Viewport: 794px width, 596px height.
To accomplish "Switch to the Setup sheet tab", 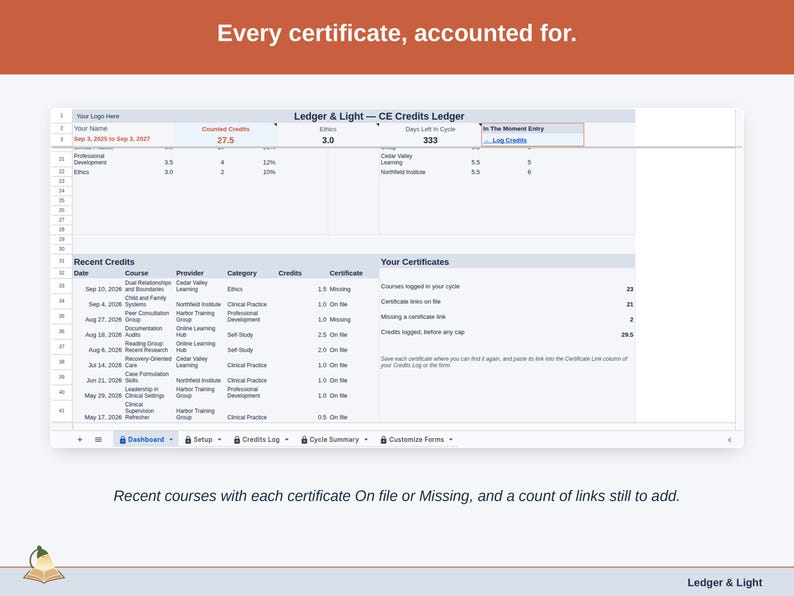I will click(203, 440).
